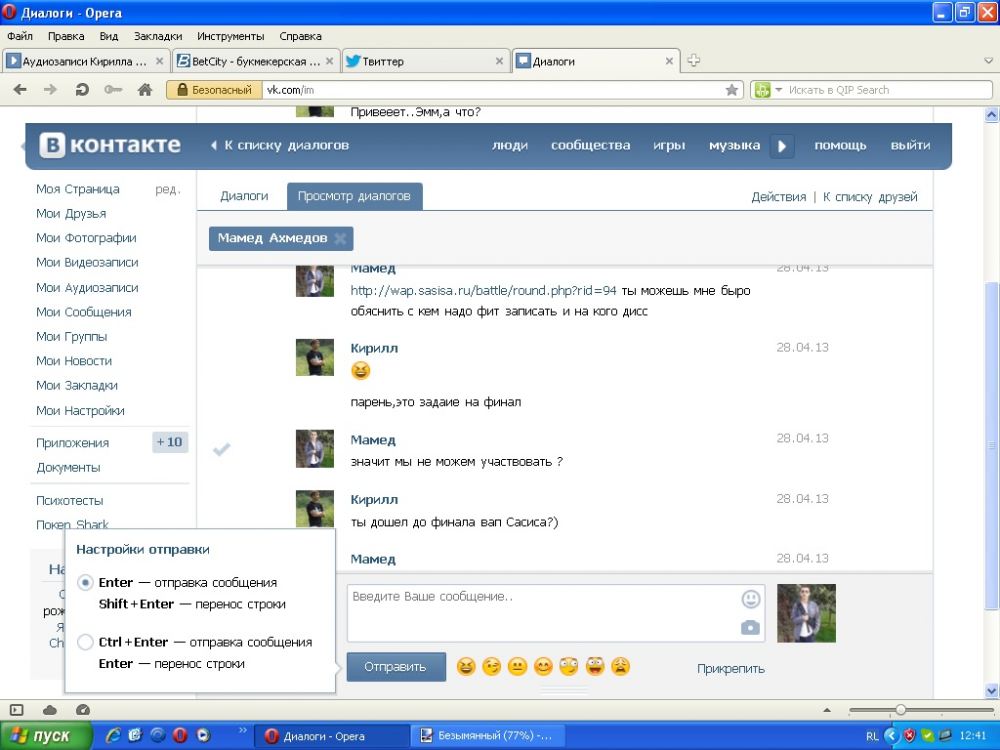Reload the page with the refresh icon
Image resolution: width=1000 pixels, height=750 pixels.
[x=82, y=90]
